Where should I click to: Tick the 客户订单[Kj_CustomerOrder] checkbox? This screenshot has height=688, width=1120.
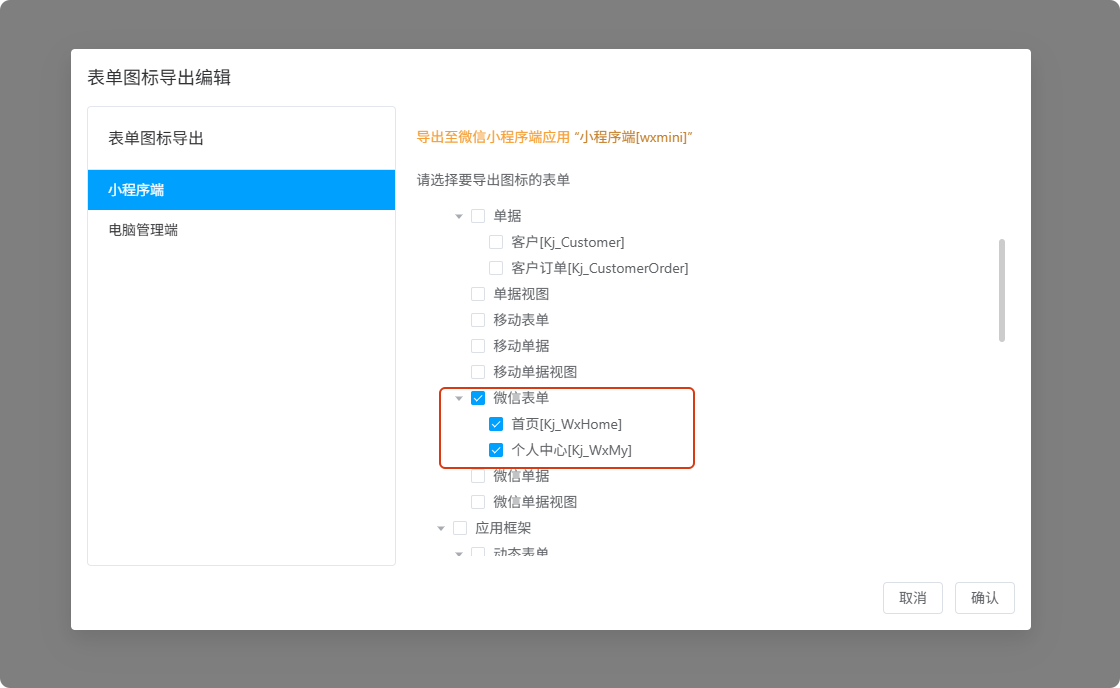click(x=496, y=268)
